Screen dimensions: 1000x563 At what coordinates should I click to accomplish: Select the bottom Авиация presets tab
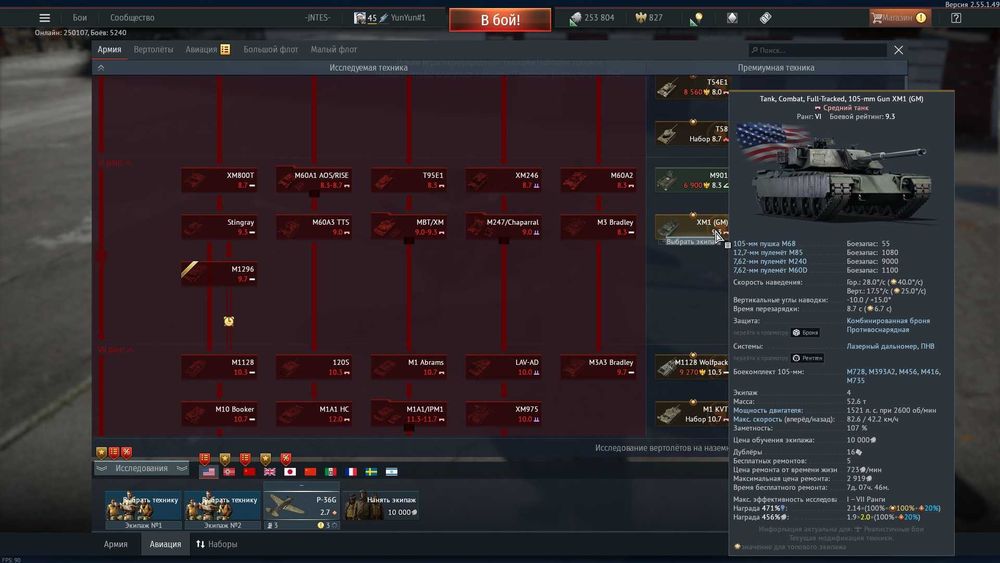165,544
